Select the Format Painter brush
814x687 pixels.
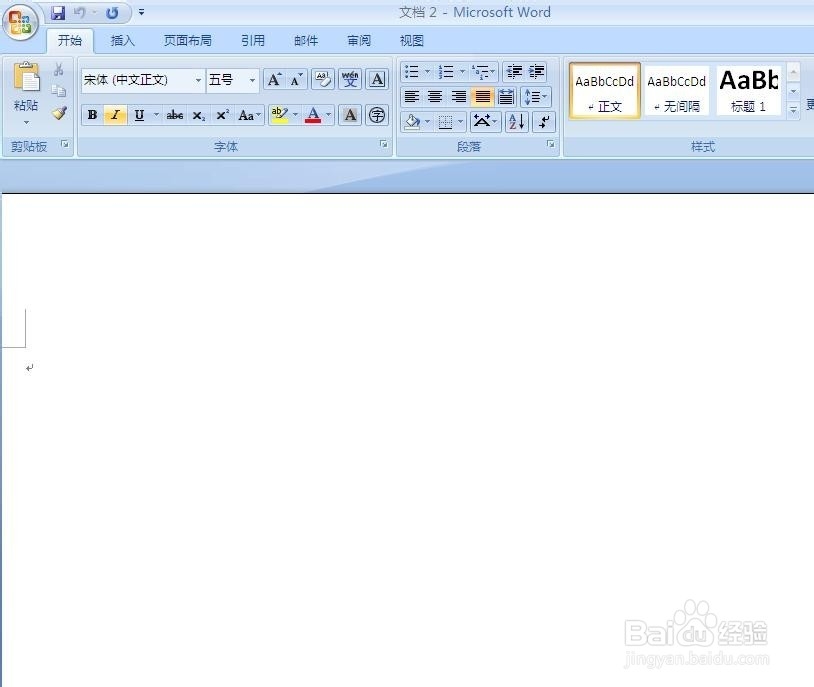click(59, 113)
